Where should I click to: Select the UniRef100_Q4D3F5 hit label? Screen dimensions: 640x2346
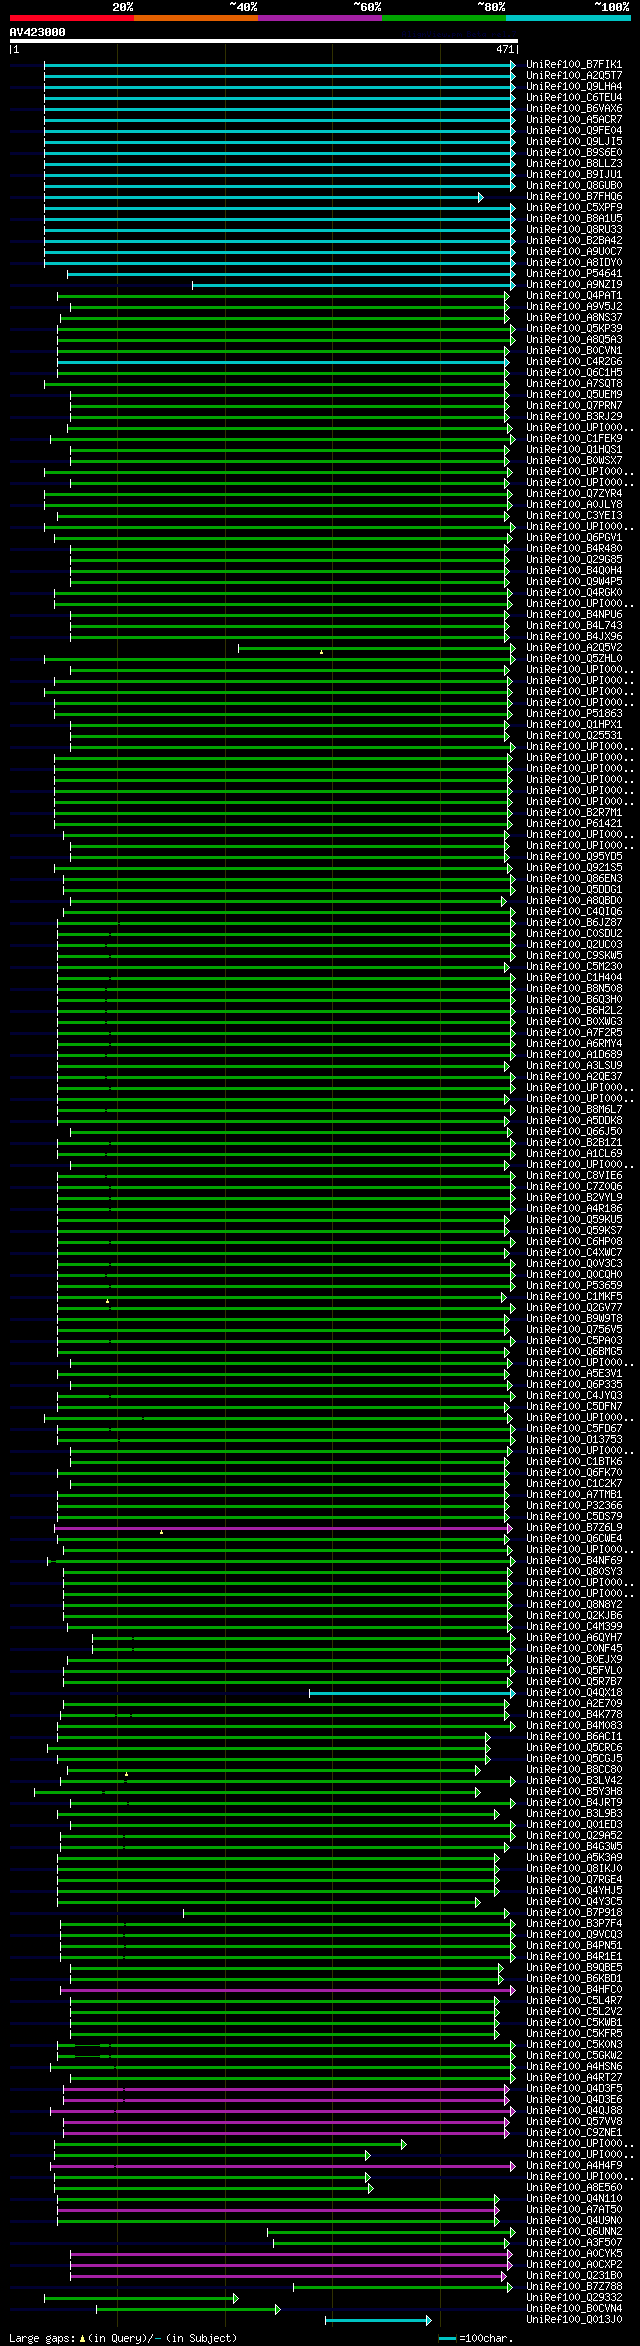coord(574,2089)
